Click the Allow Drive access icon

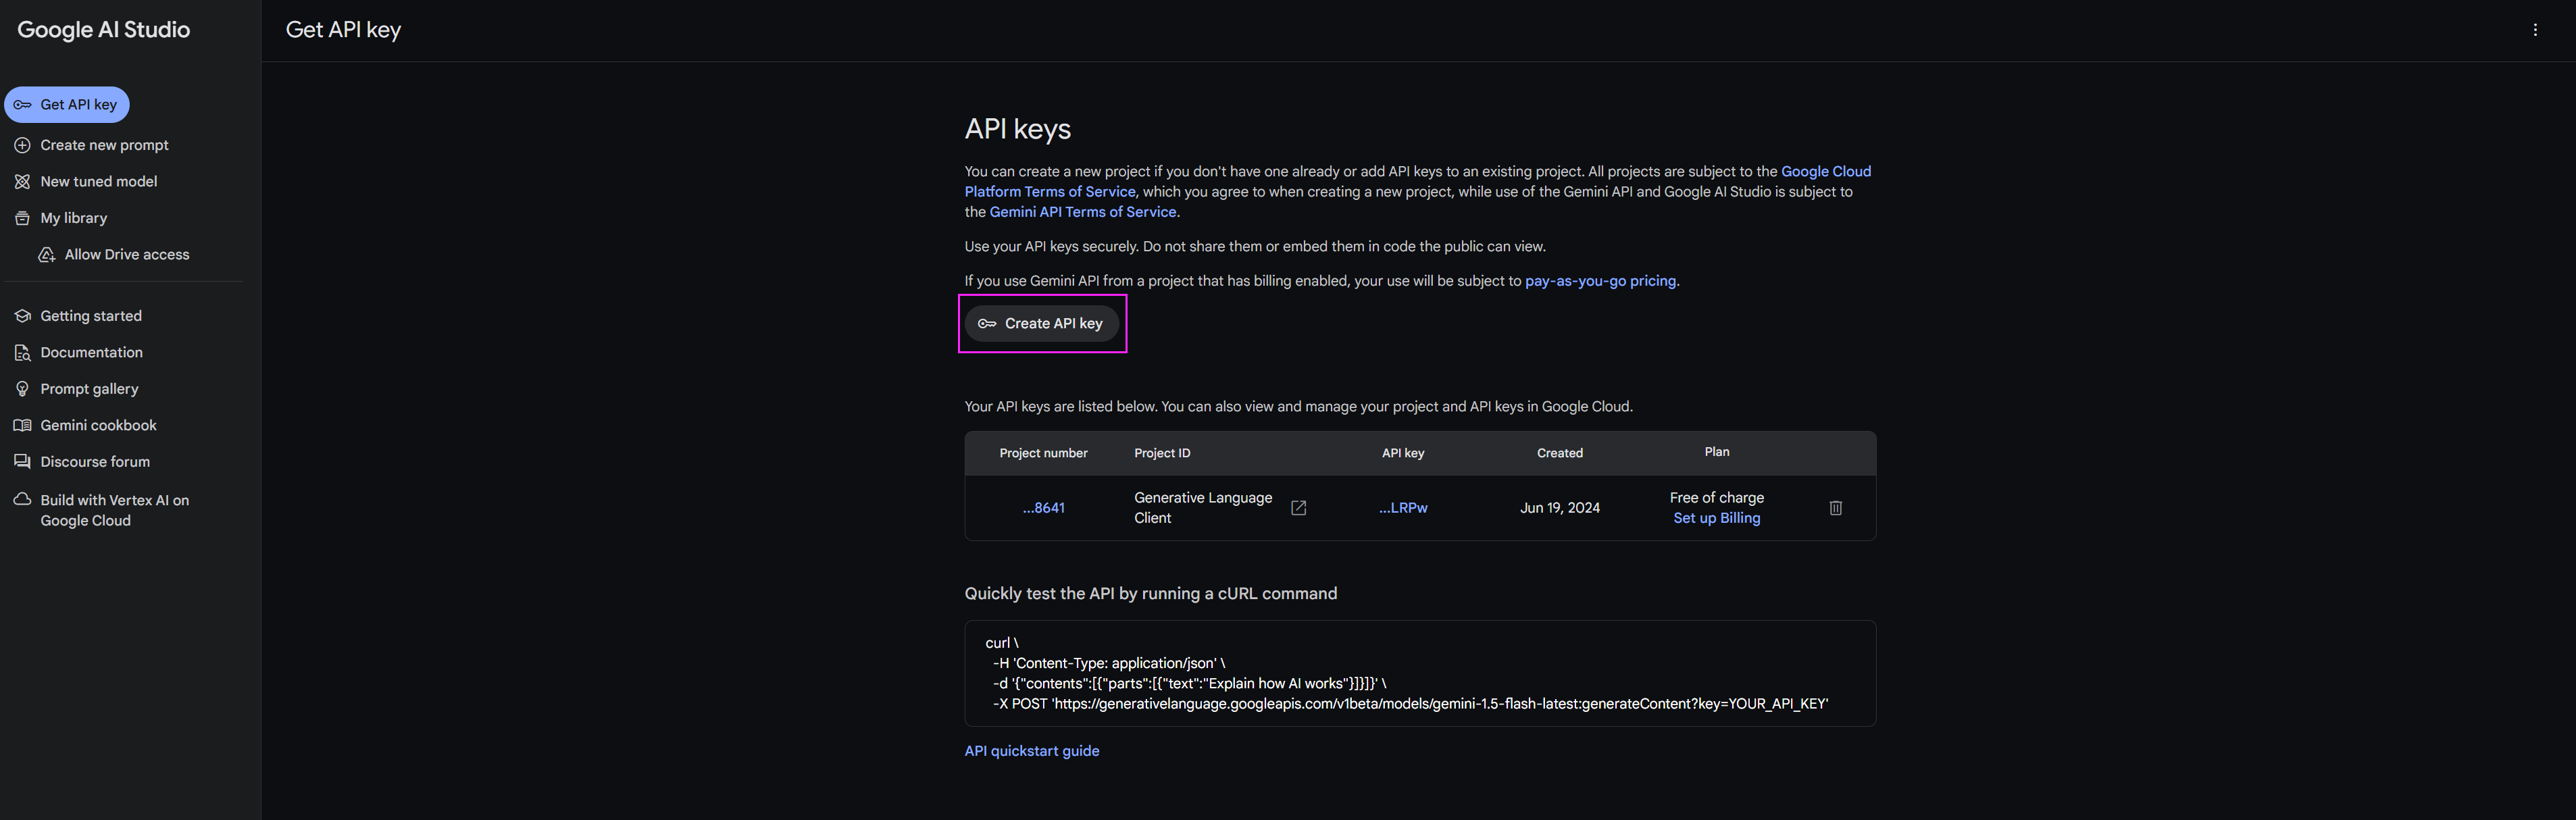[x=46, y=255]
